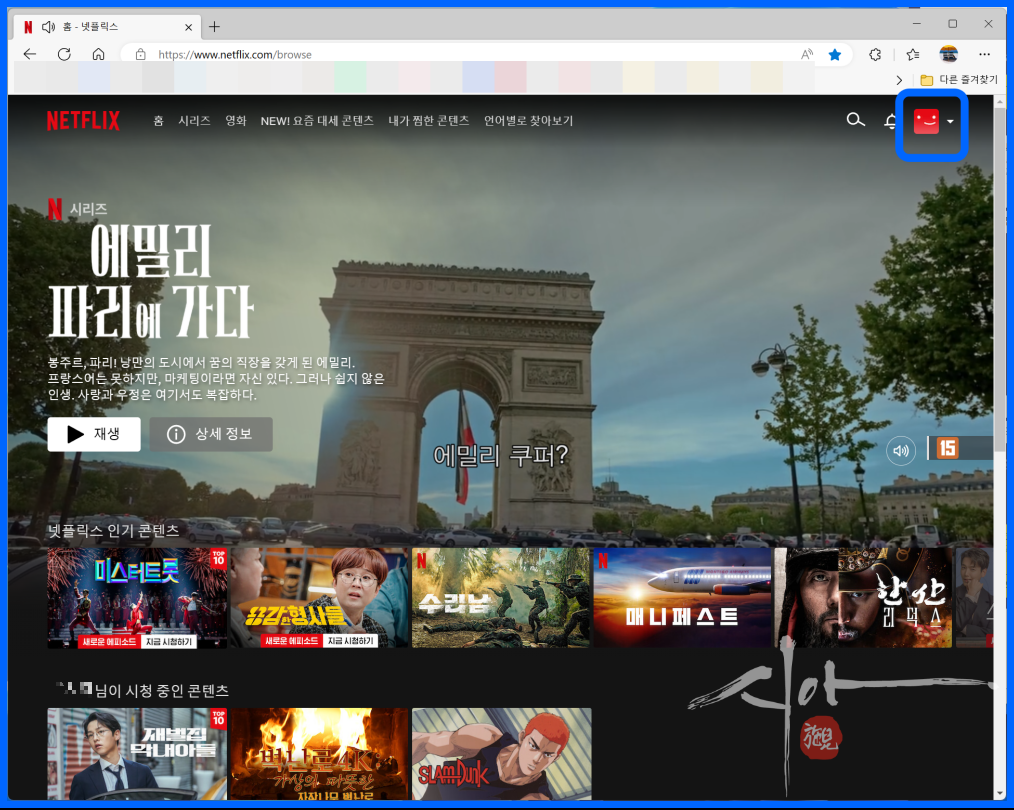1014x810 pixels.
Task: Click the NETFLIX logo
Action: coord(83,121)
